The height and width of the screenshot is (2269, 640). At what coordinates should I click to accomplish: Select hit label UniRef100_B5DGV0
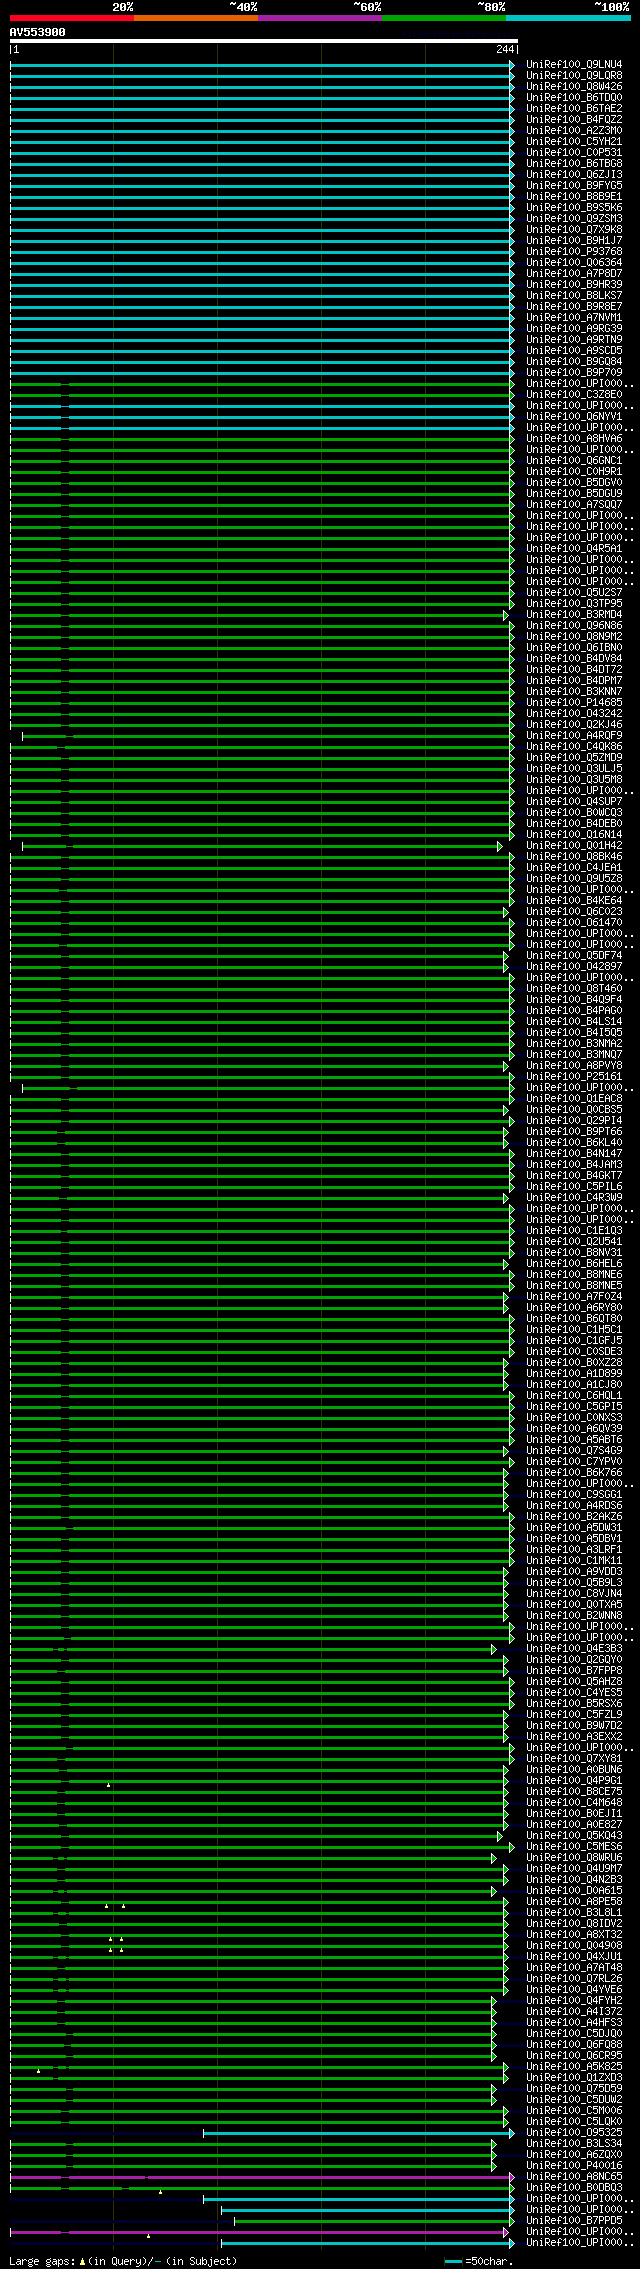point(574,482)
